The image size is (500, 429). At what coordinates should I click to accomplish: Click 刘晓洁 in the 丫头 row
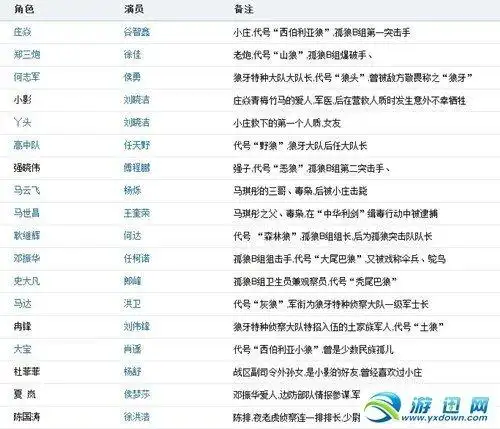tap(137, 122)
